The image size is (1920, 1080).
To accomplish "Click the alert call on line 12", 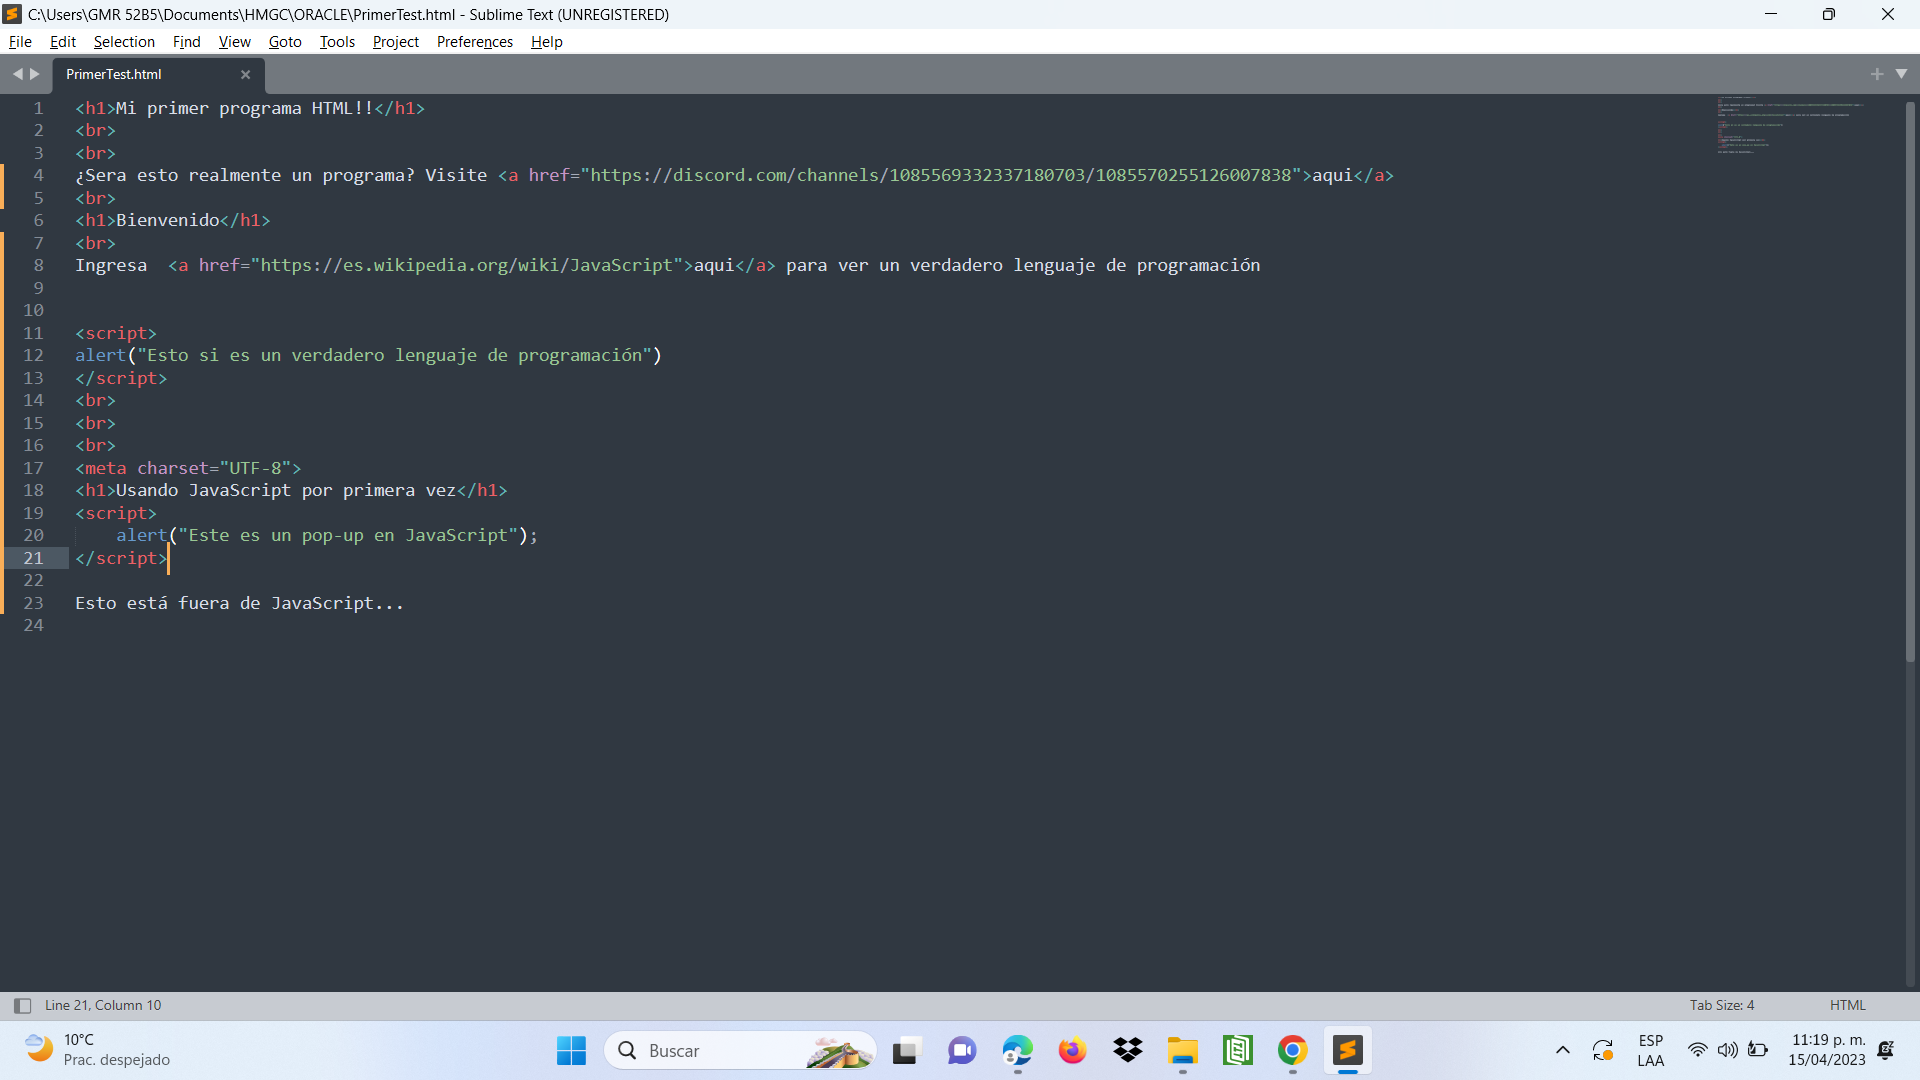I will click(x=368, y=355).
